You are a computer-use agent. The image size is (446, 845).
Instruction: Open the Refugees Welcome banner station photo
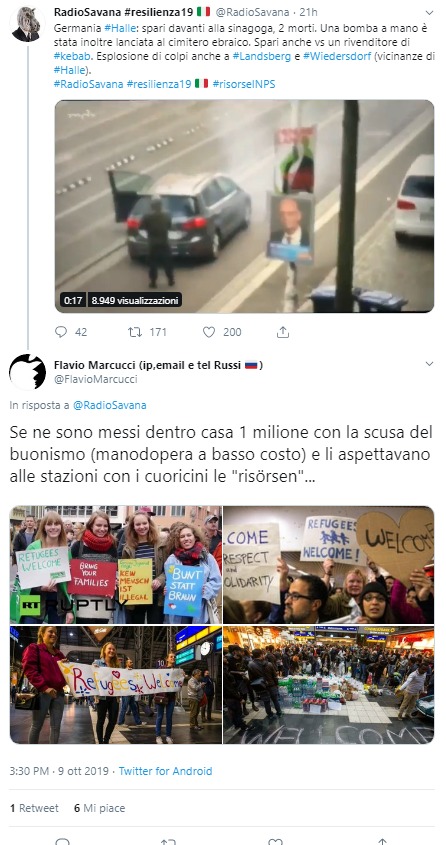(115, 684)
